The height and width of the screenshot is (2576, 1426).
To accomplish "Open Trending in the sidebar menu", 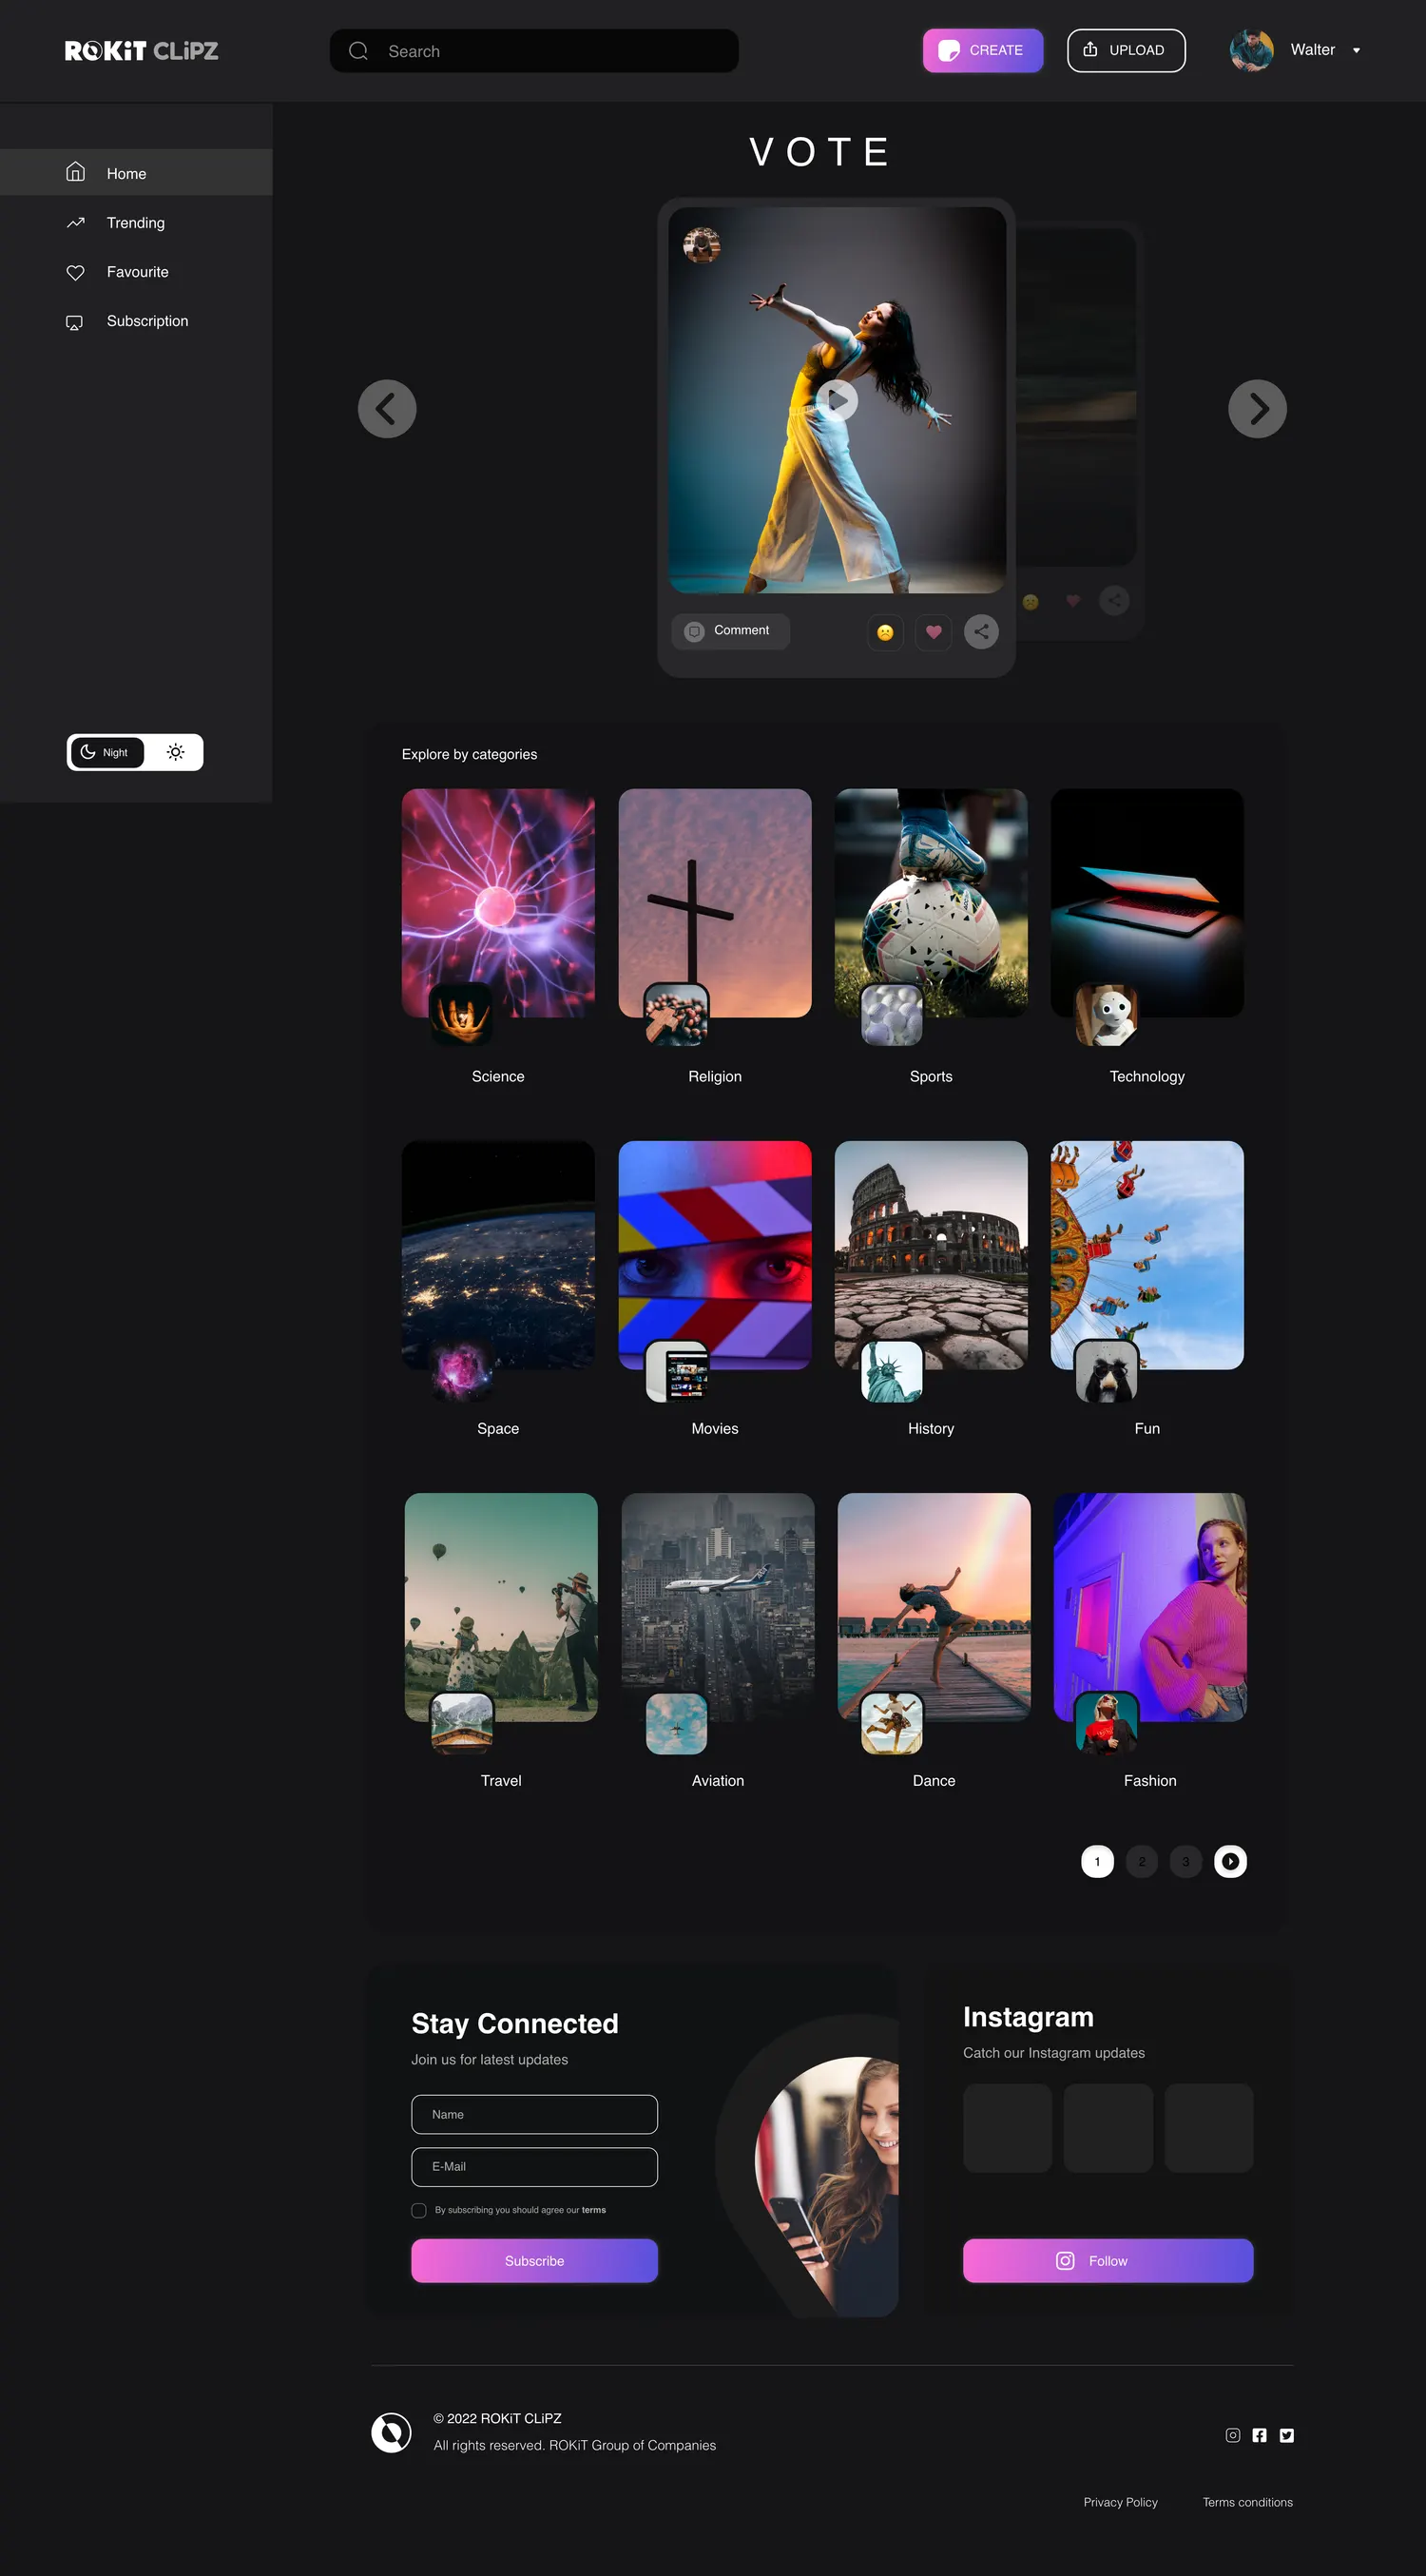I will (x=136, y=223).
